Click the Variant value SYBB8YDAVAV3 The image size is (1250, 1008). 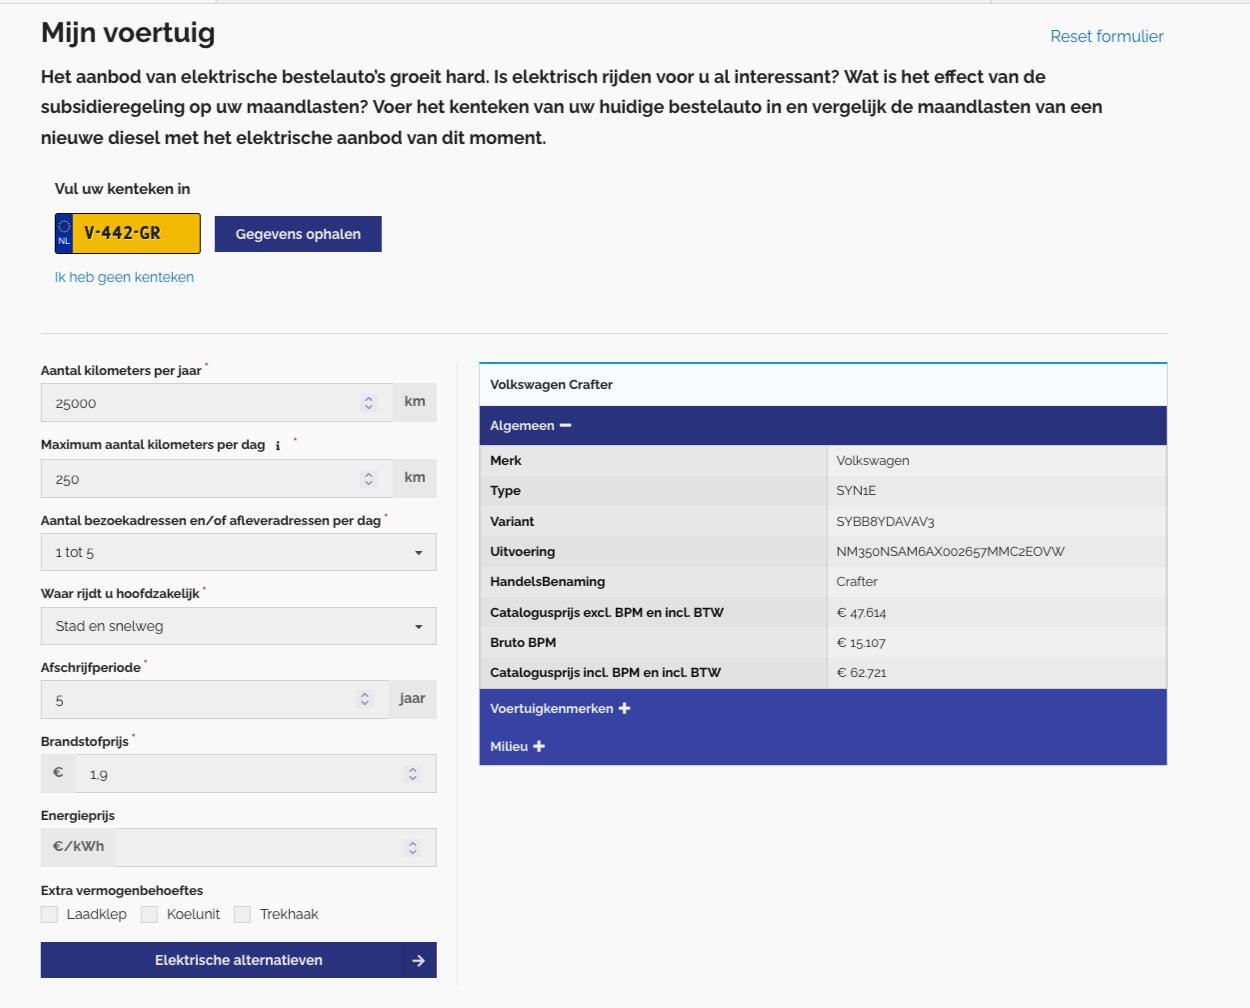click(x=885, y=521)
